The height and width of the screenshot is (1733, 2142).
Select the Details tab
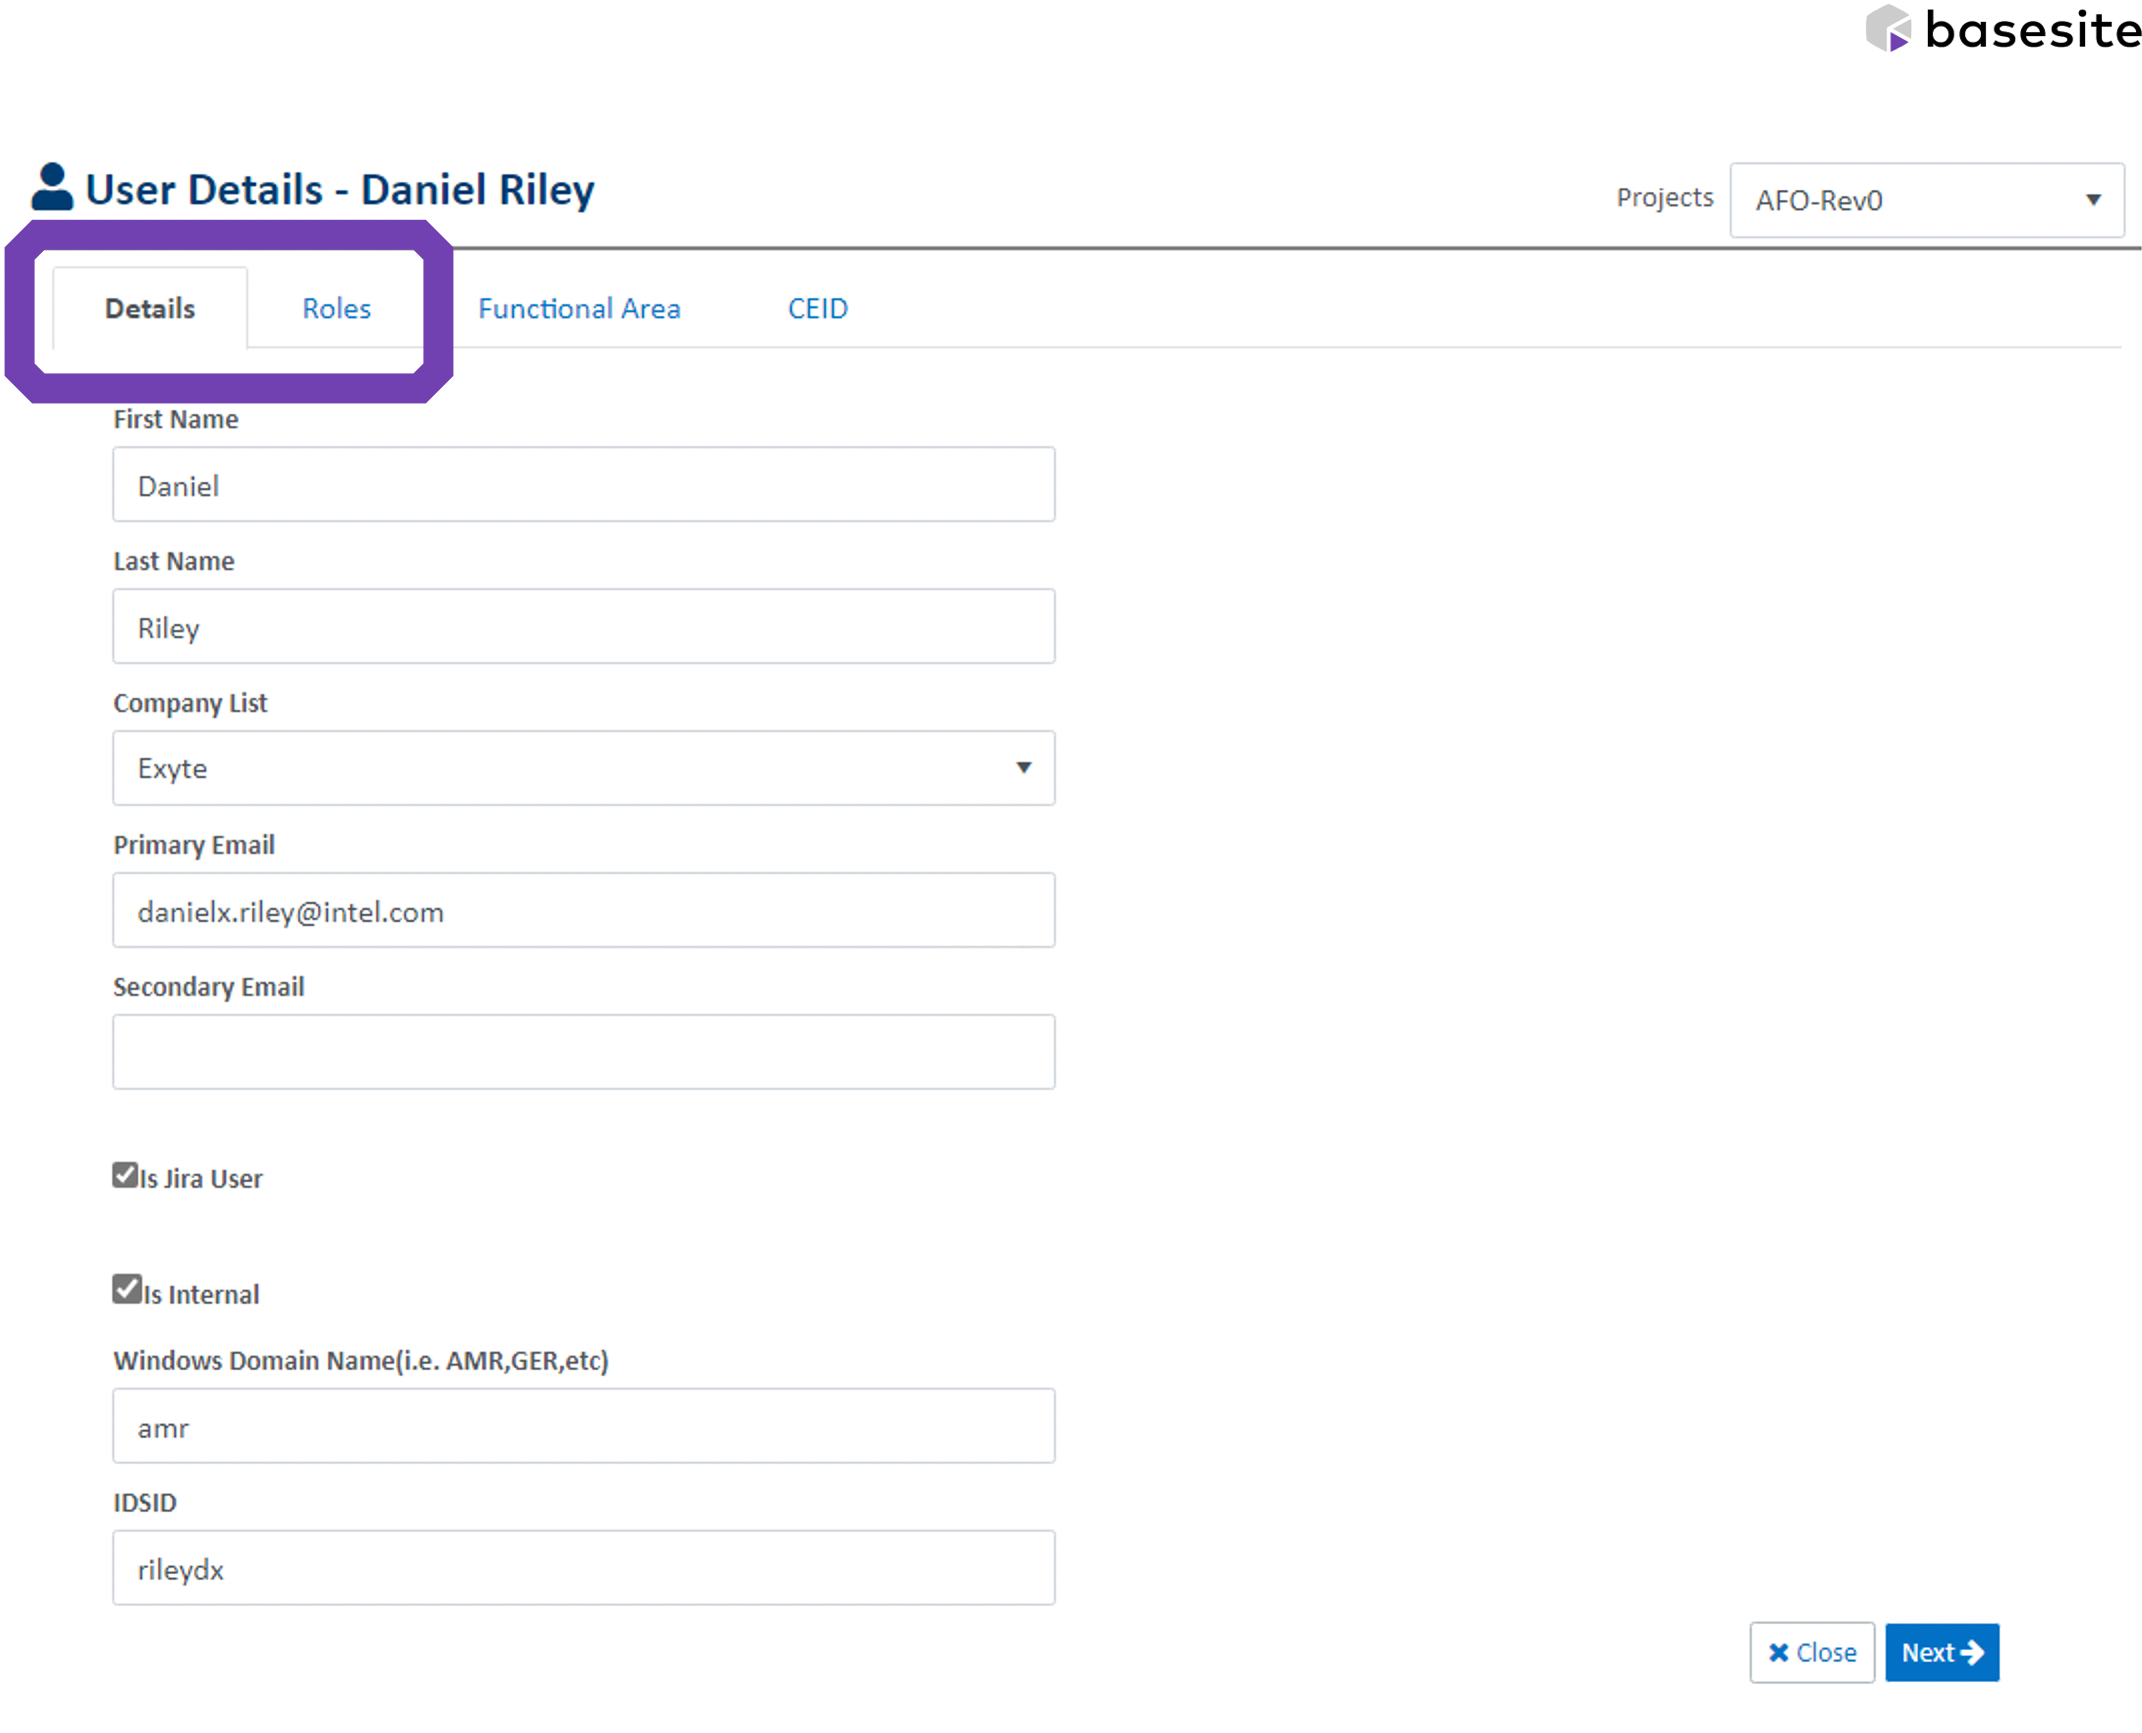[x=150, y=309]
